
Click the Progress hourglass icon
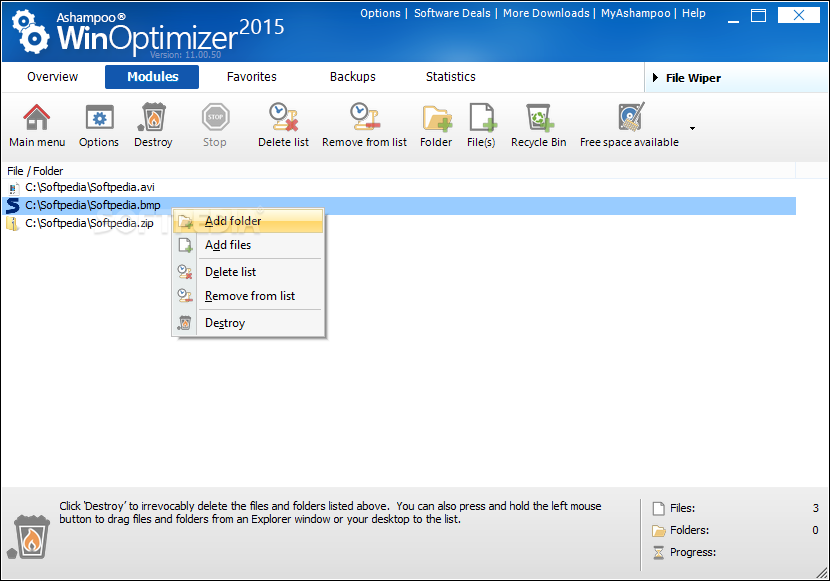(x=658, y=552)
